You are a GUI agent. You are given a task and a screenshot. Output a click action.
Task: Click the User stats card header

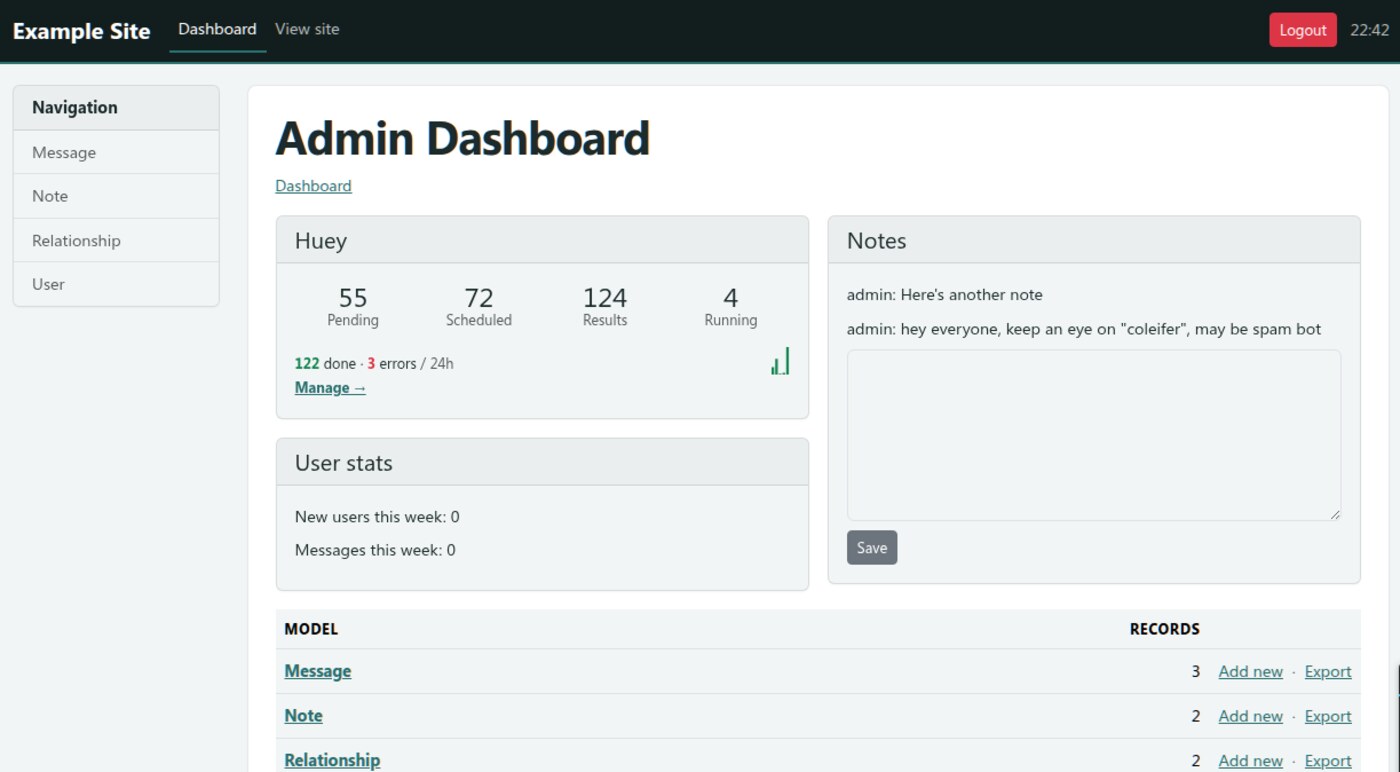[x=542, y=463]
